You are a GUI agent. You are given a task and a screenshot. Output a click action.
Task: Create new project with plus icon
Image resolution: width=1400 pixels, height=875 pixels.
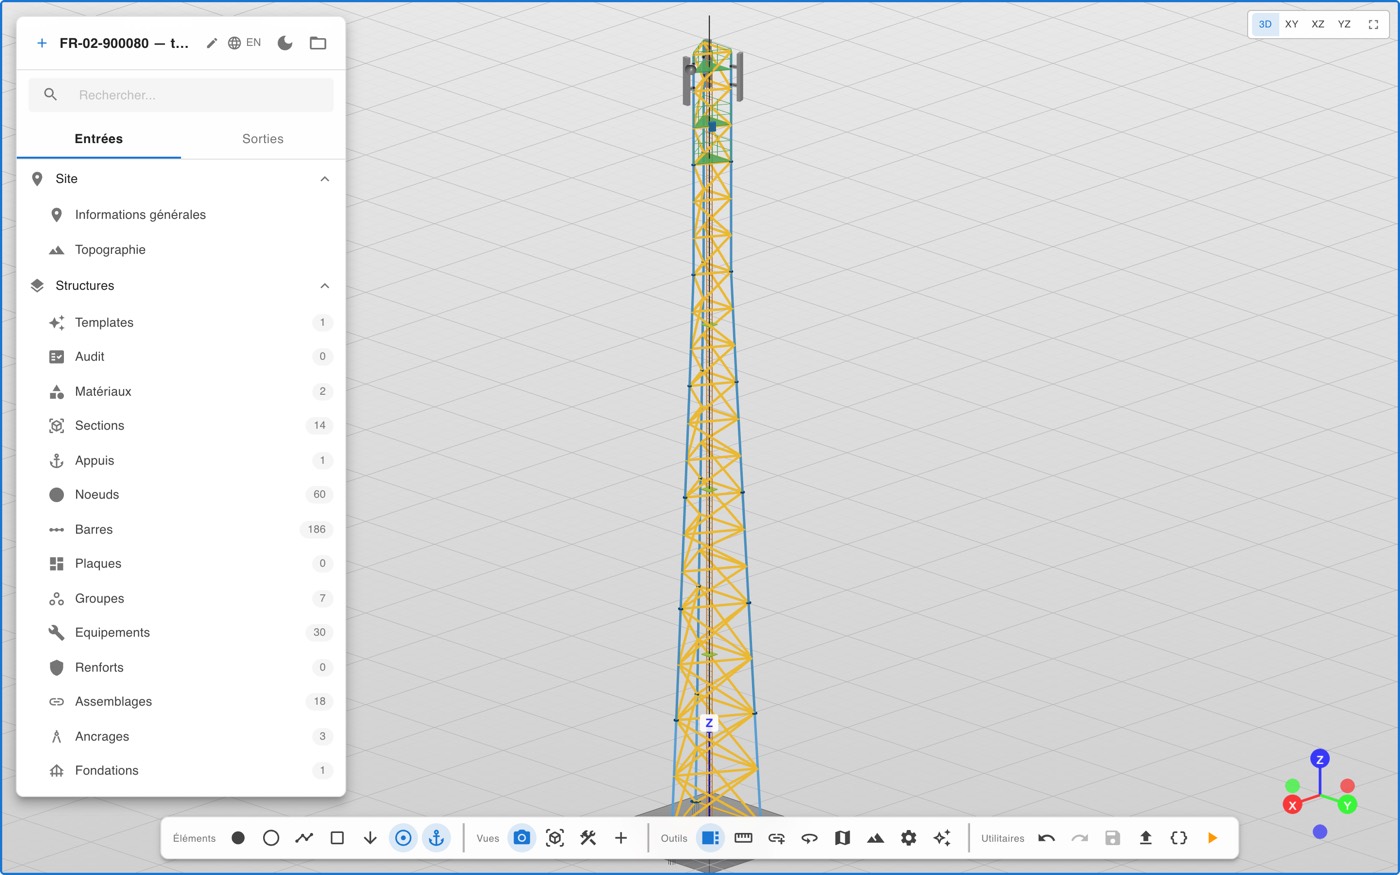[x=42, y=43]
